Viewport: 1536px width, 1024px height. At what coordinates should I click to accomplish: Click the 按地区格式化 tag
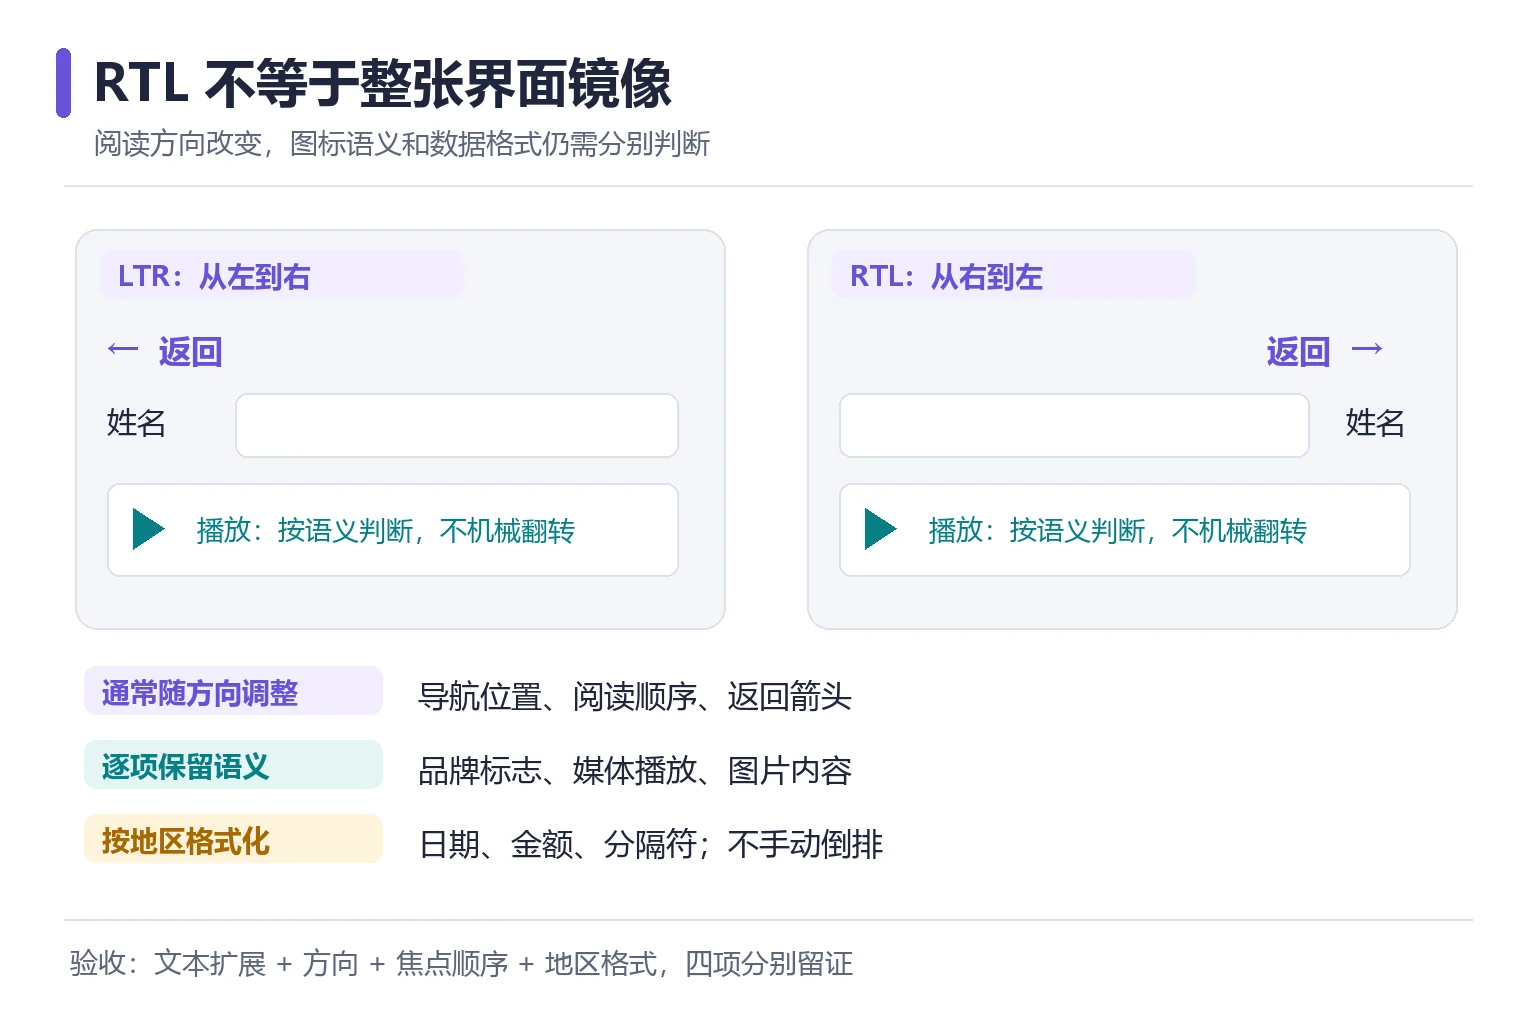pos(233,839)
